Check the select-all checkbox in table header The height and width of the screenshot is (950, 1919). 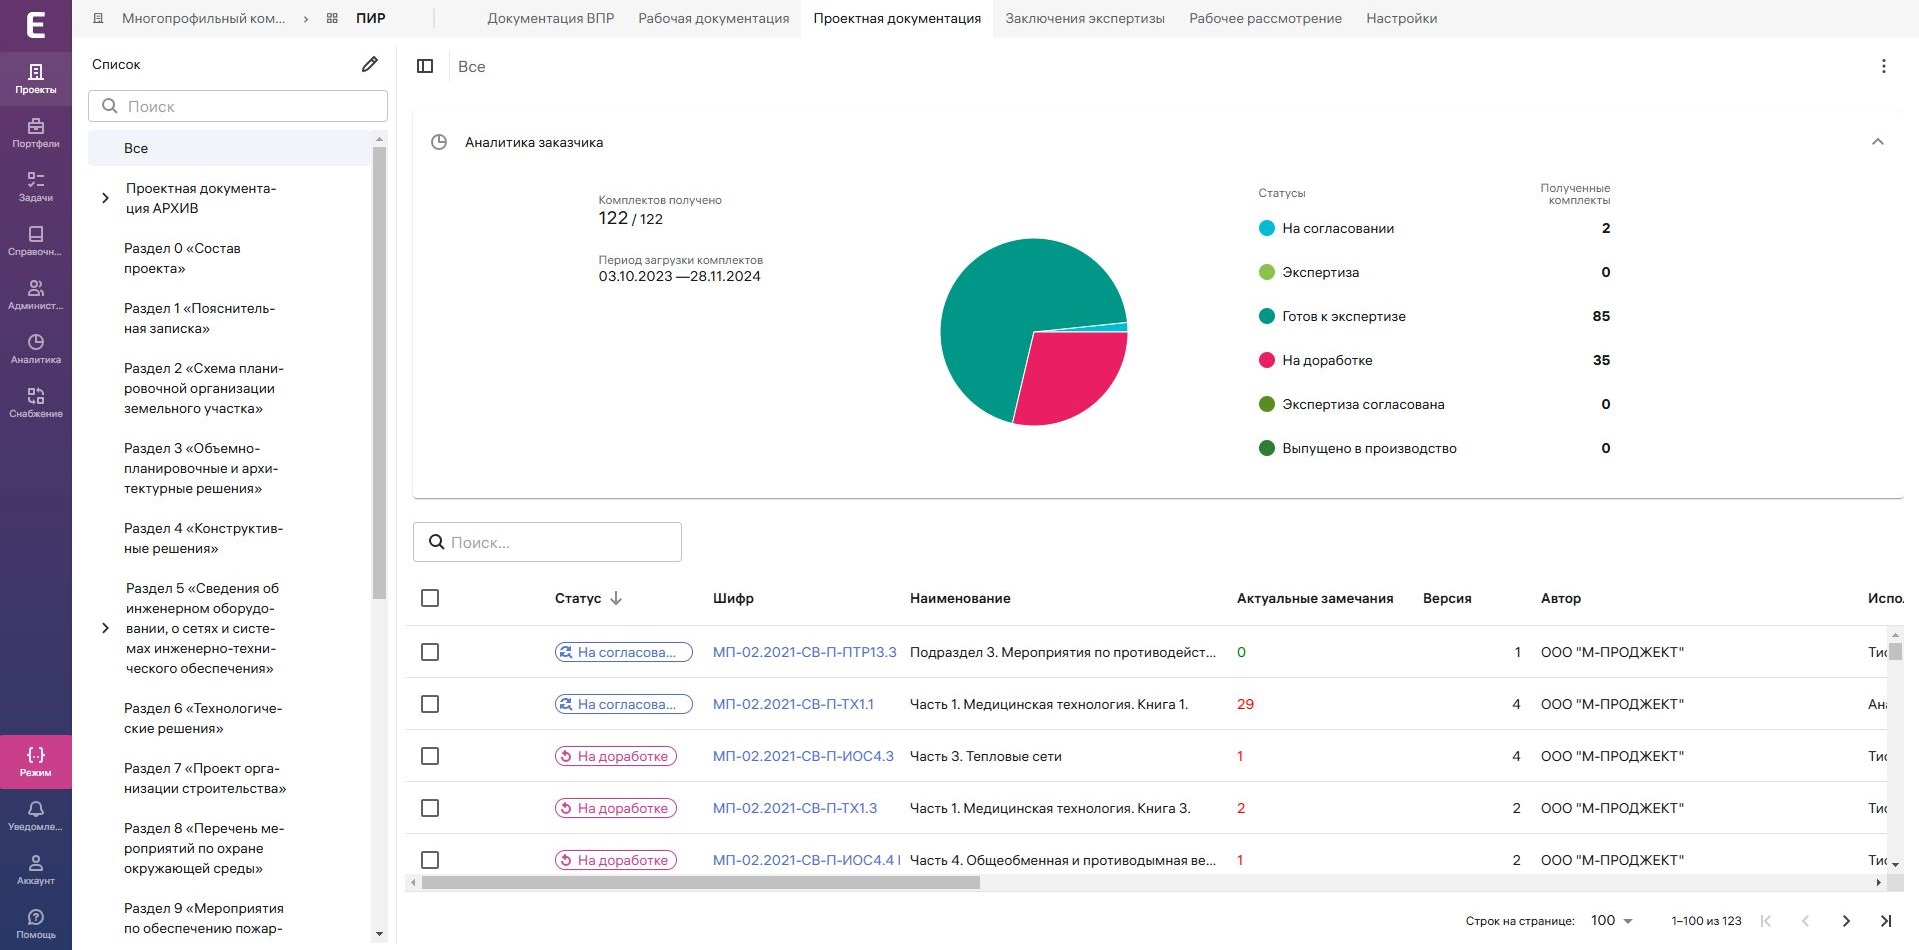coord(430,598)
